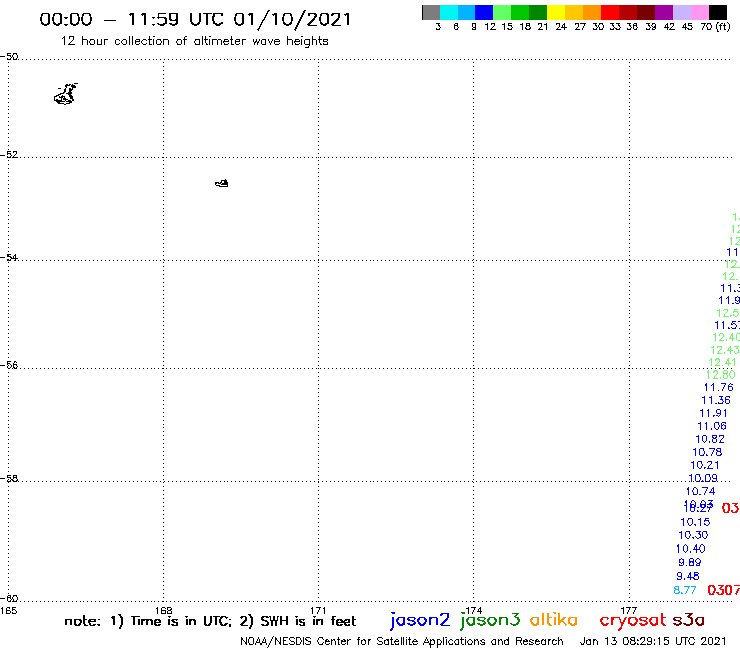Click the Auckland Islands outline on the map

(x=66, y=93)
